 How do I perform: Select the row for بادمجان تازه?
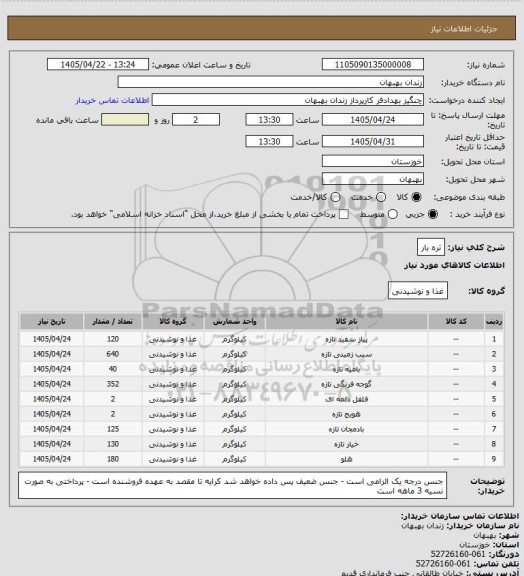click(x=262, y=429)
